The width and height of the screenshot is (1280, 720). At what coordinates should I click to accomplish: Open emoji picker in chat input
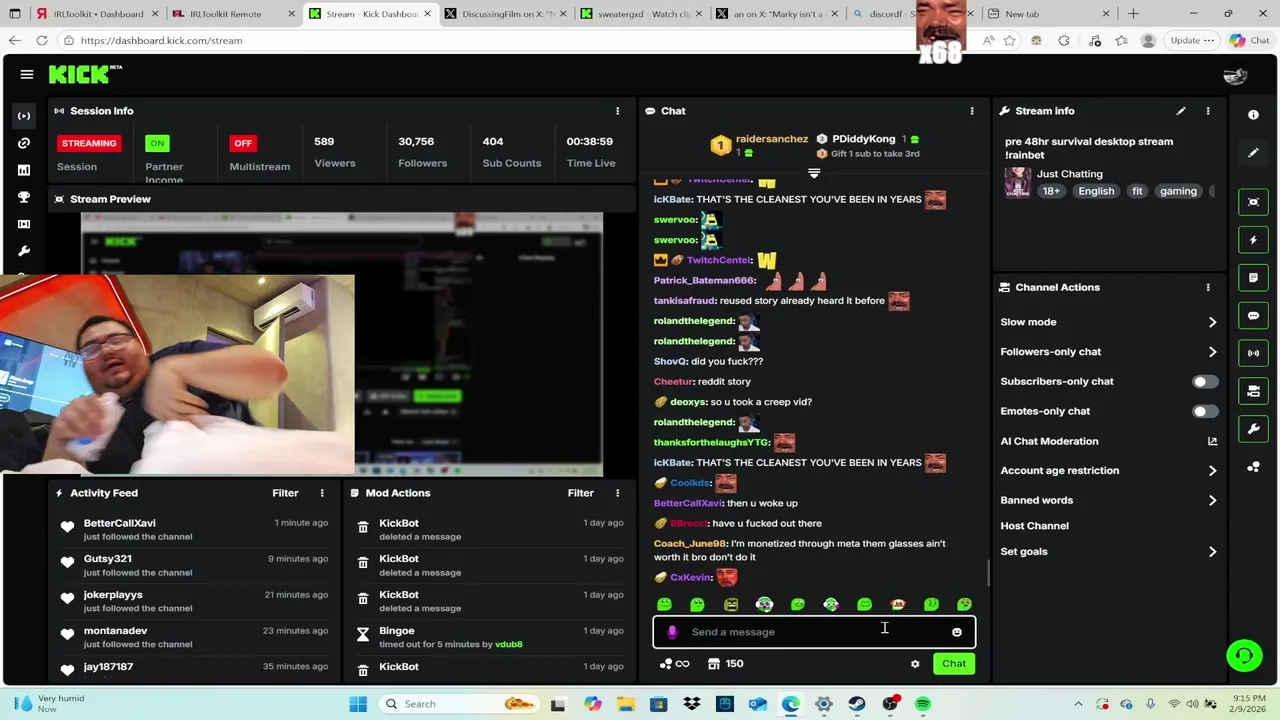[x=957, y=632]
